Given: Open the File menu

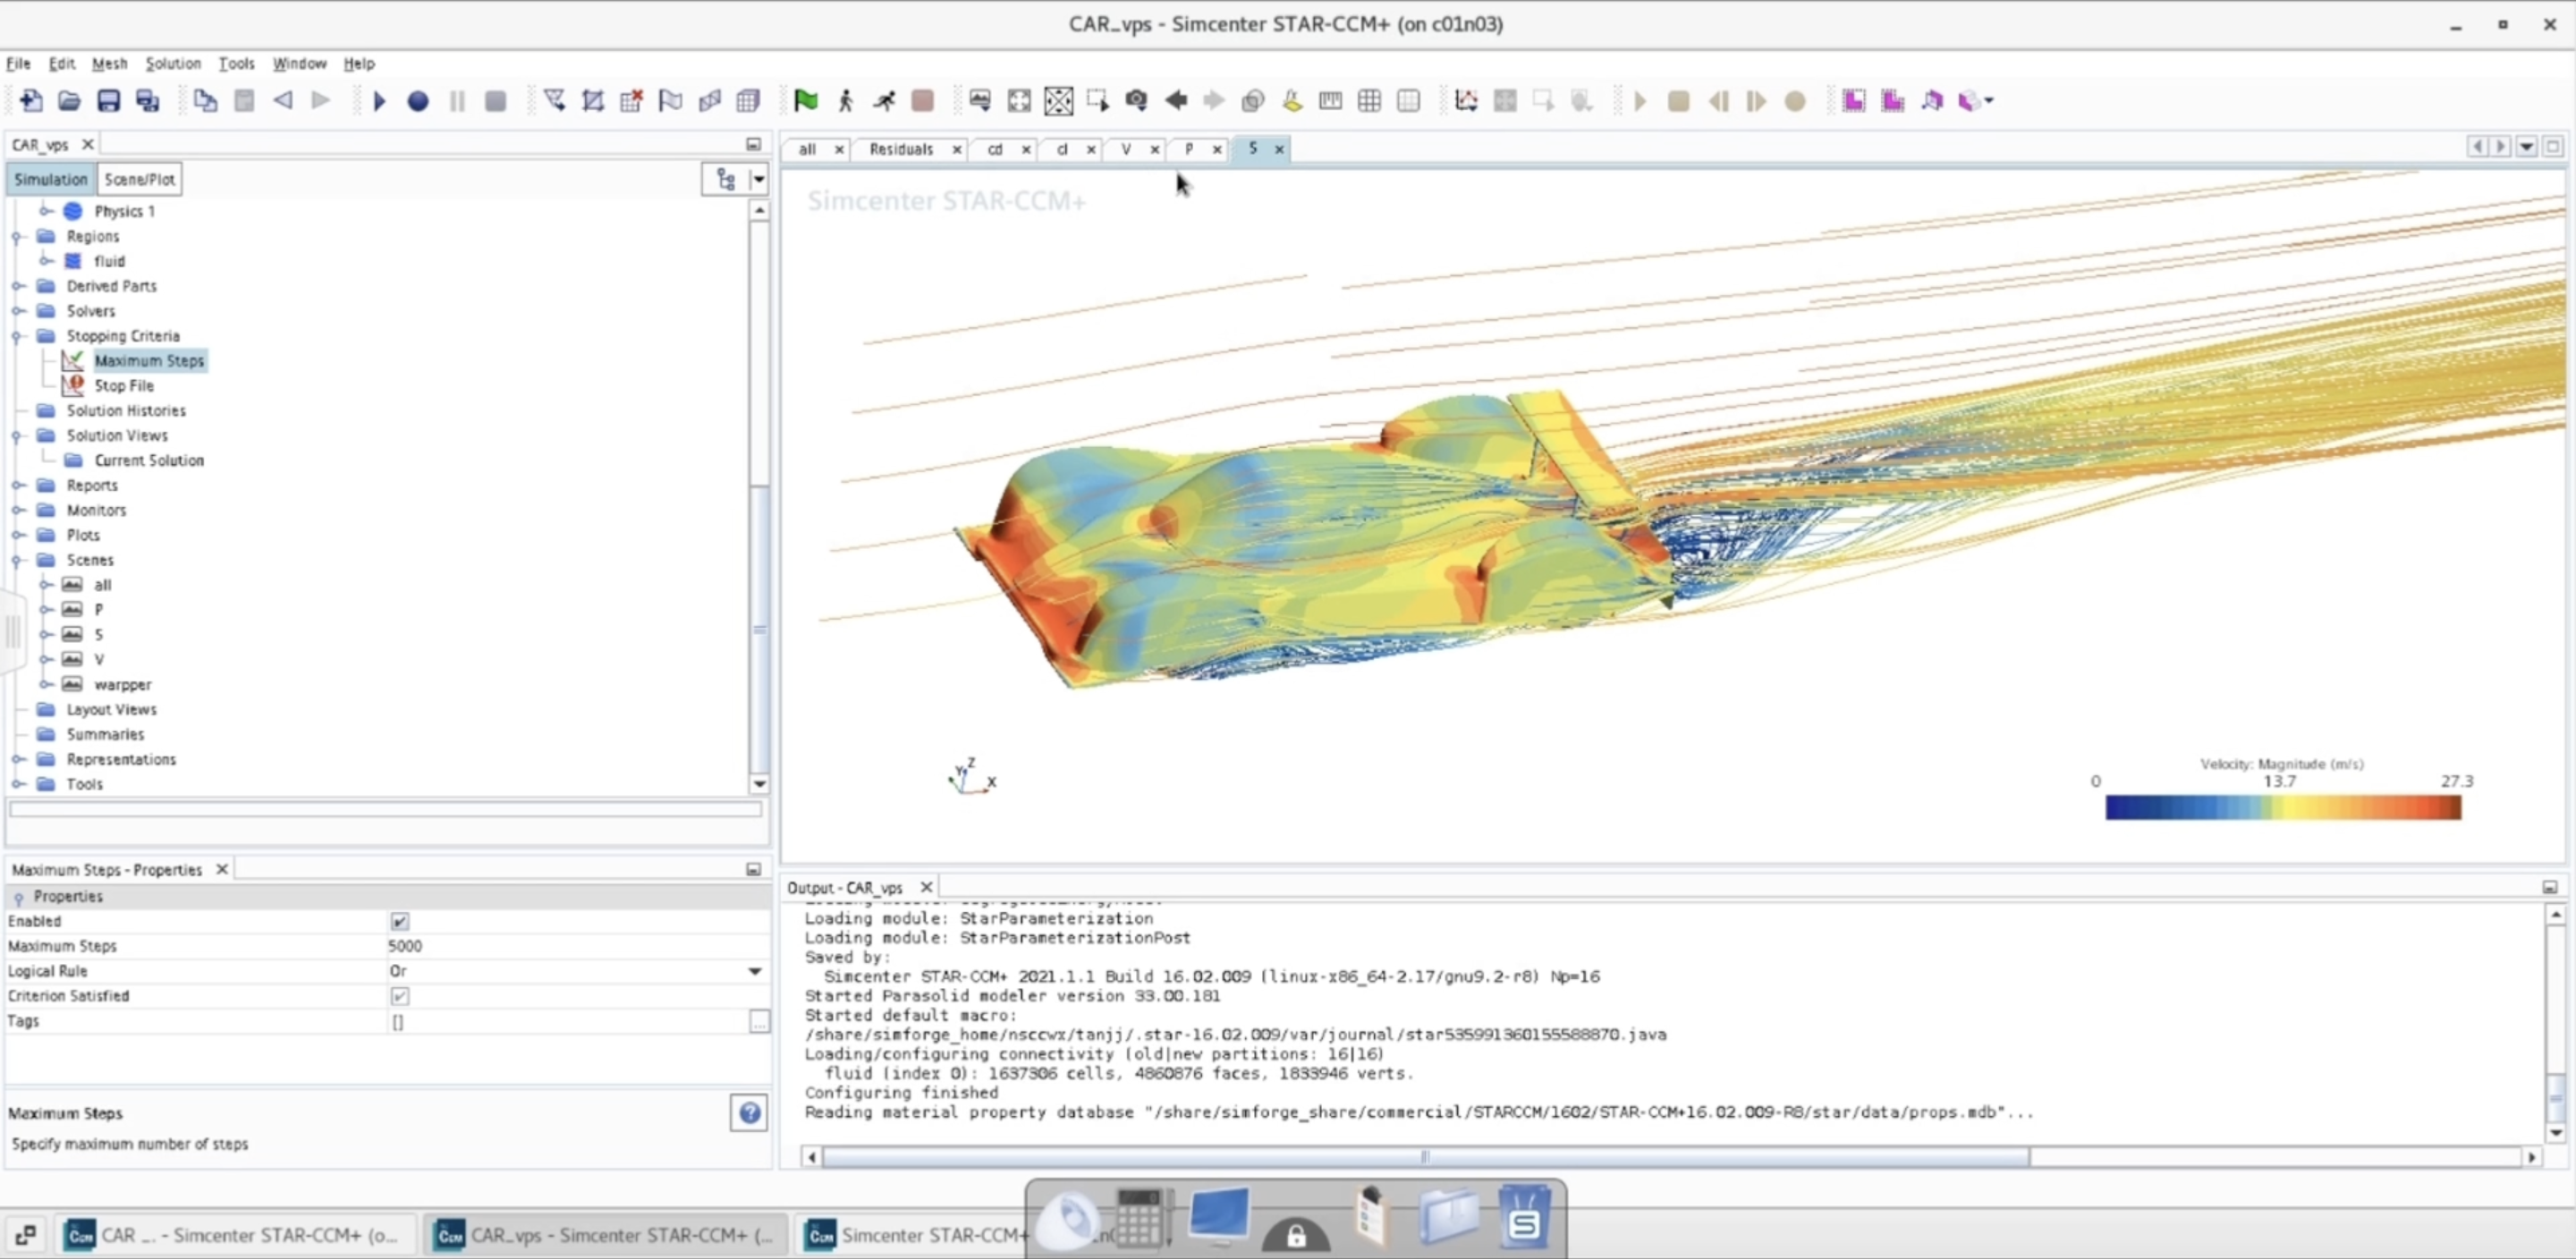Looking at the screenshot, I should pyautogui.click(x=18, y=63).
